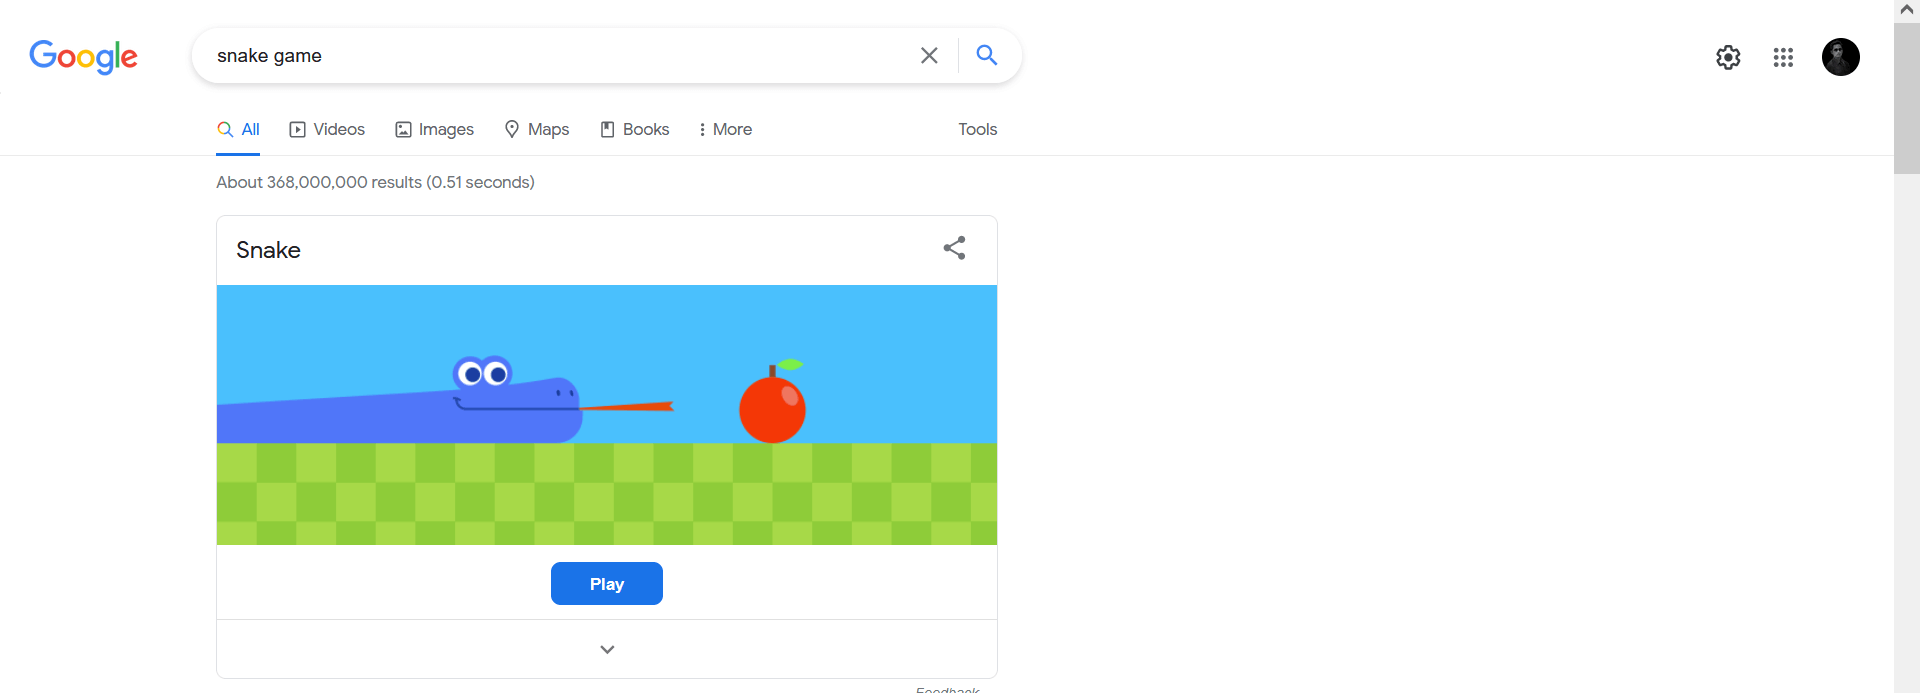Open the settings gear icon
The height and width of the screenshot is (693, 1920).
point(1728,57)
